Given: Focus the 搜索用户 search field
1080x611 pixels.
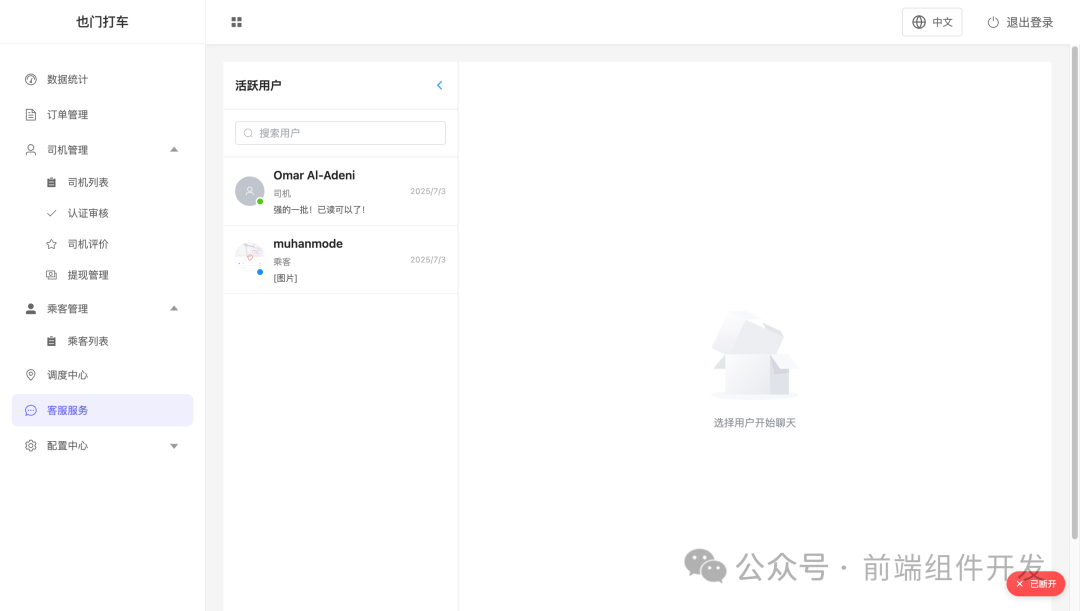Looking at the screenshot, I should click(340, 133).
